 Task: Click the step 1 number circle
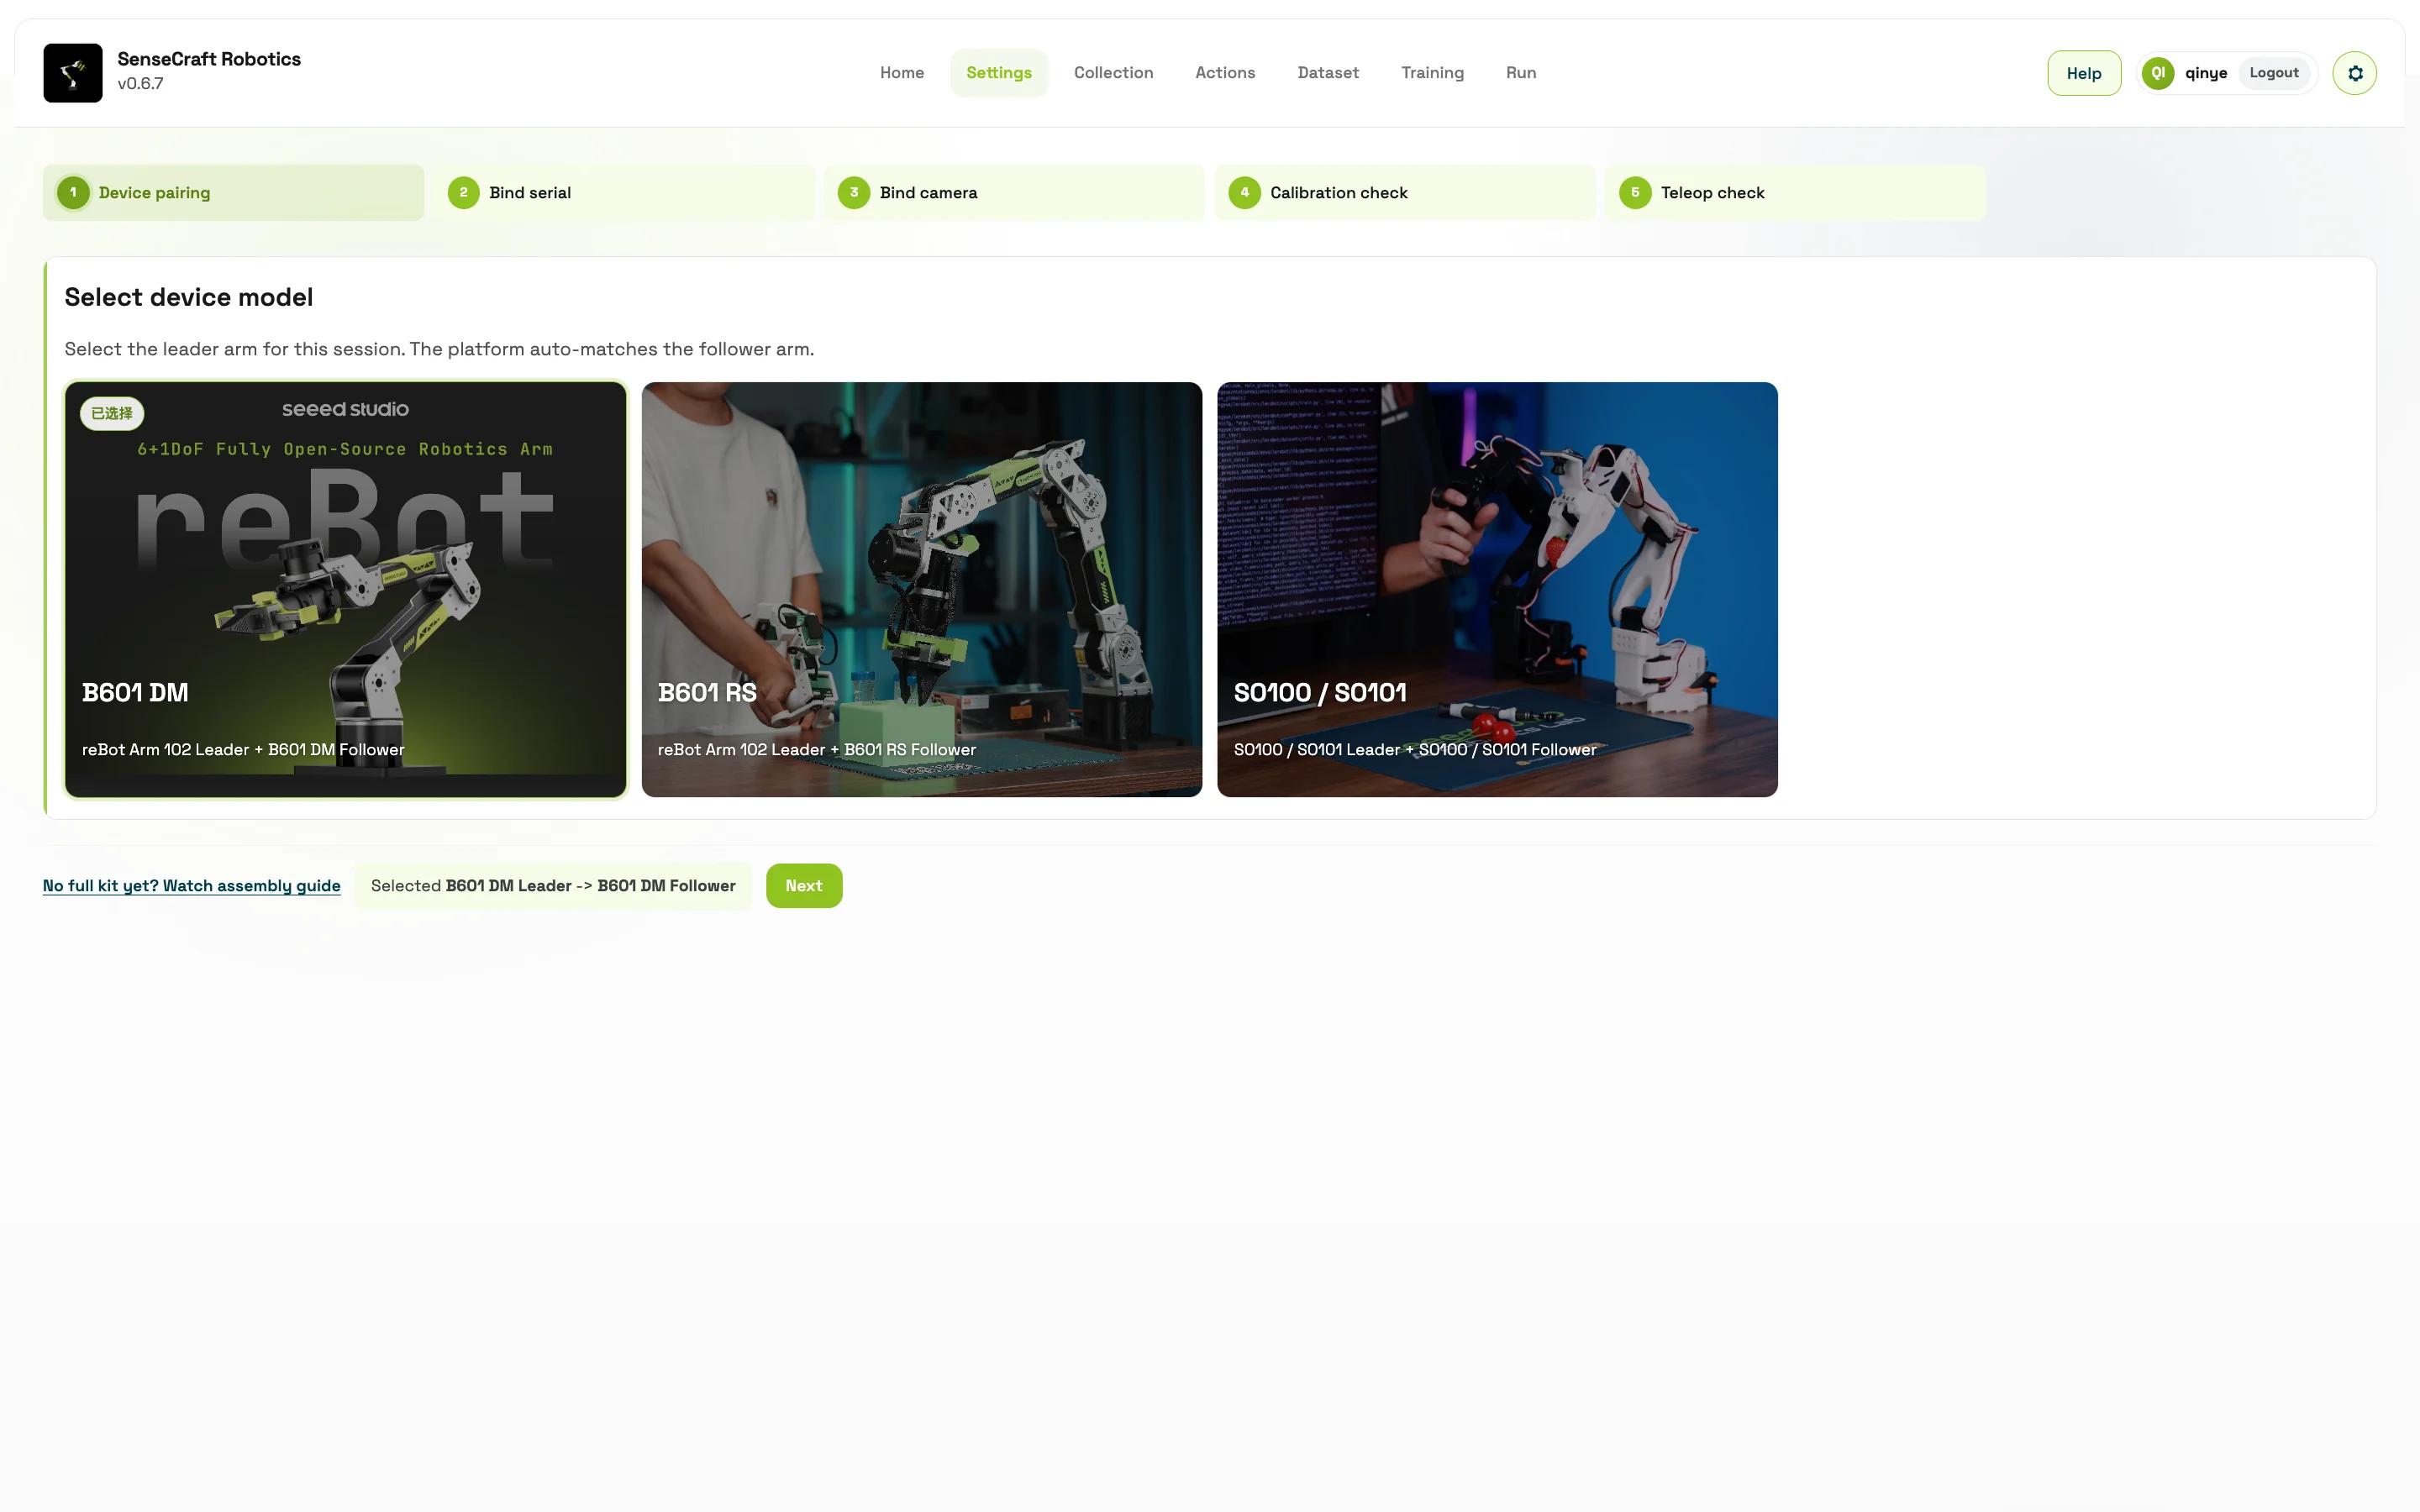coord(73,193)
